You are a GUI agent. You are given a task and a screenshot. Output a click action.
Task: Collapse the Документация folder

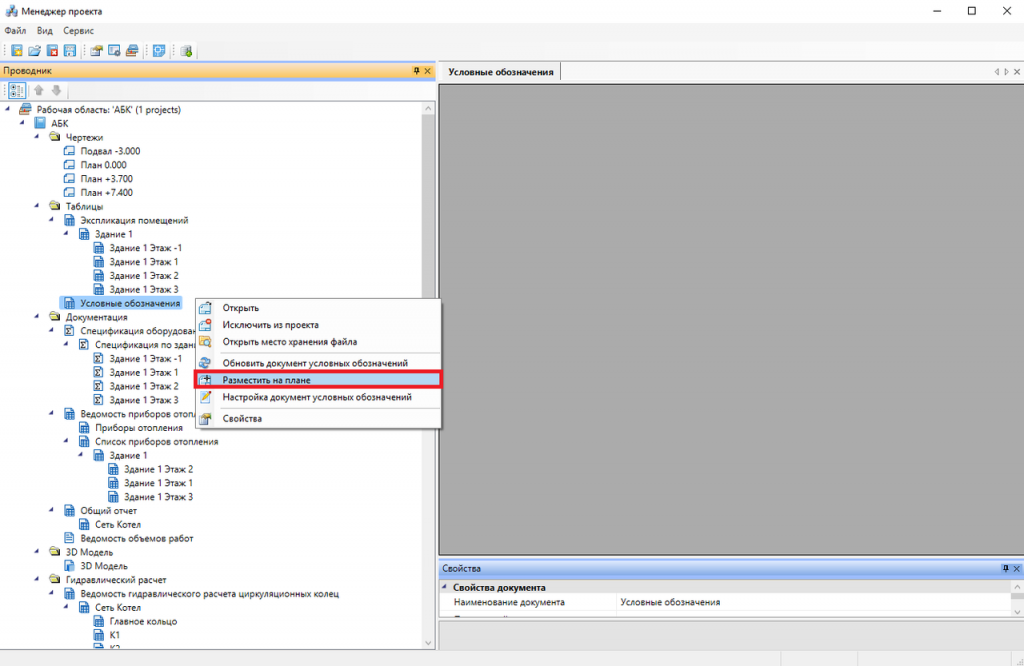tap(37, 316)
